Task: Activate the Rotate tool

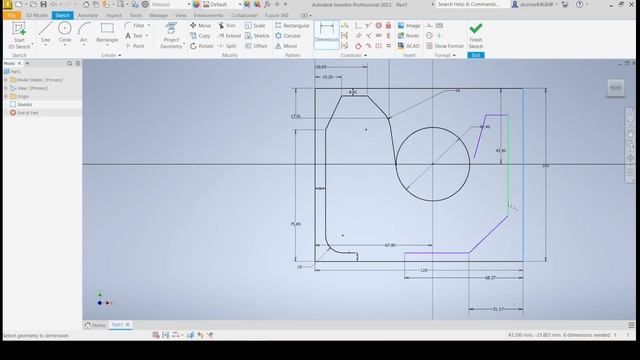Action: (202, 46)
